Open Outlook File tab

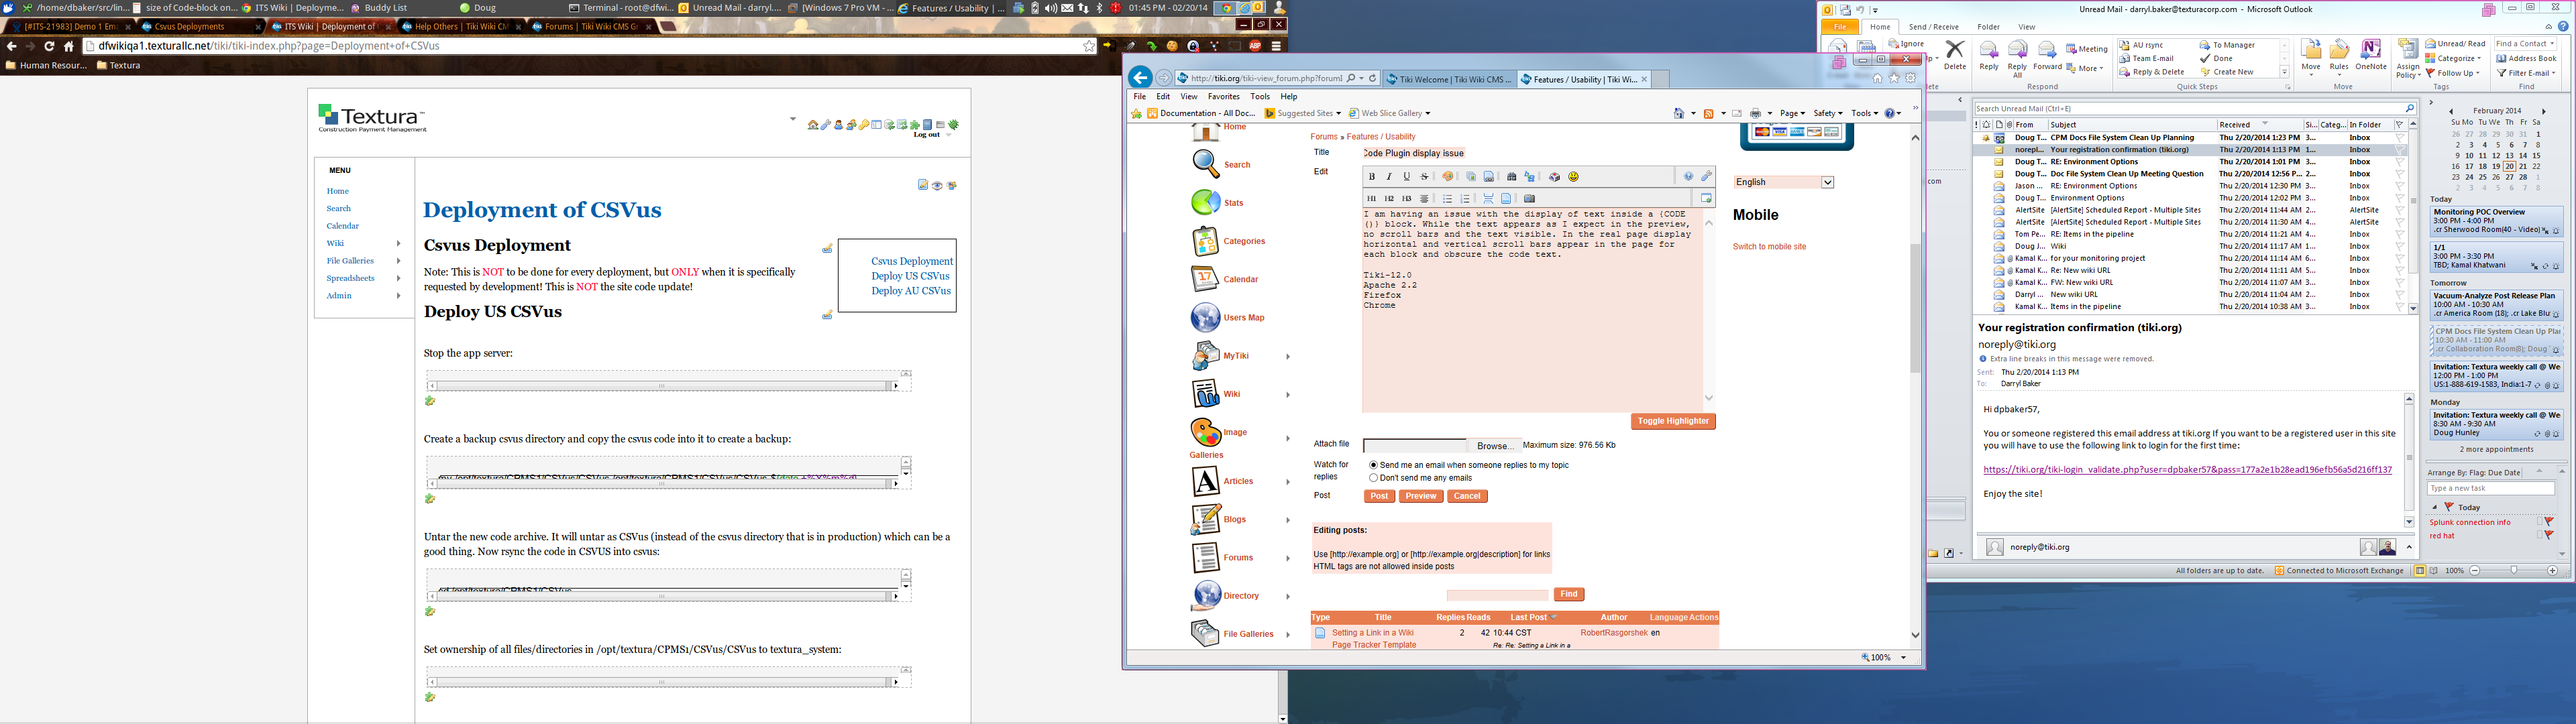pyautogui.click(x=1839, y=27)
